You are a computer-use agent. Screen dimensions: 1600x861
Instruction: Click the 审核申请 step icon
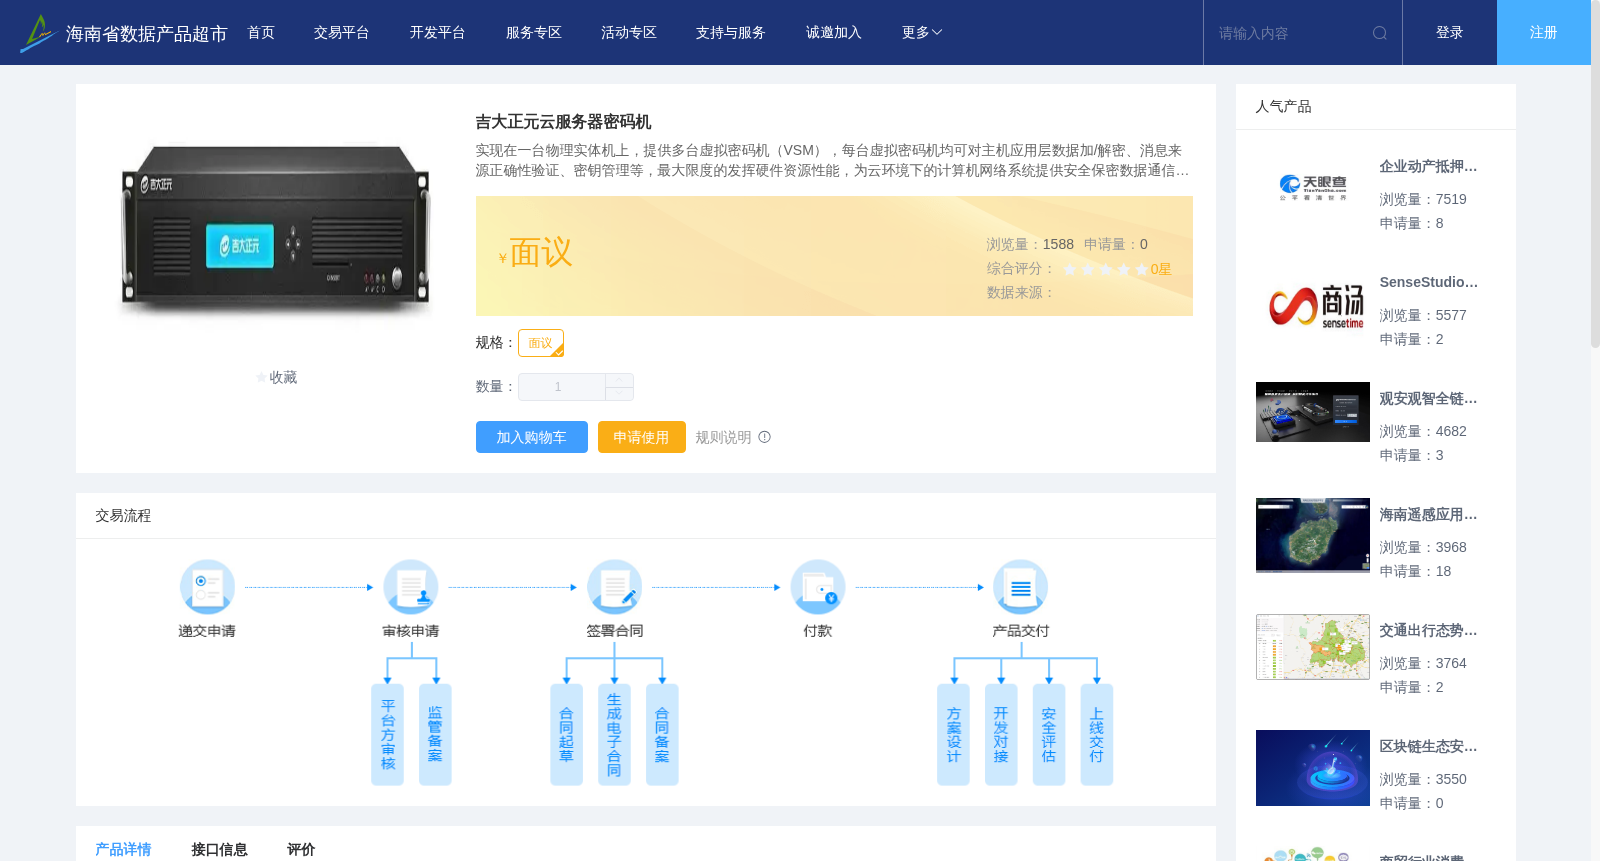(411, 587)
